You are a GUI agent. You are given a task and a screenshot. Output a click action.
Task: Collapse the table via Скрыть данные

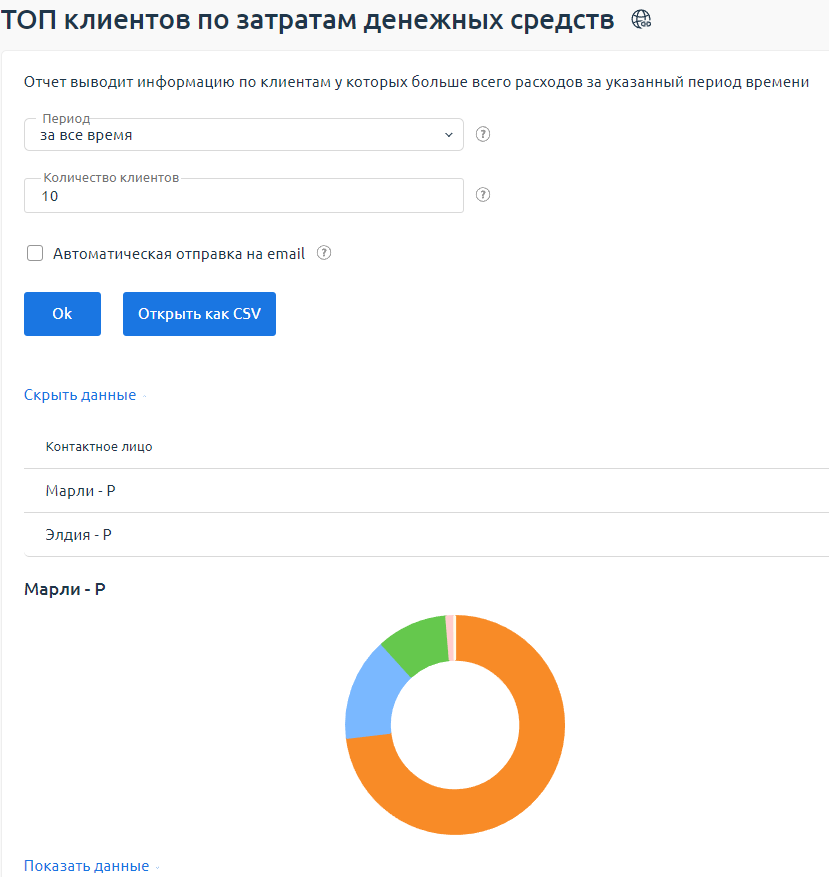80,395
